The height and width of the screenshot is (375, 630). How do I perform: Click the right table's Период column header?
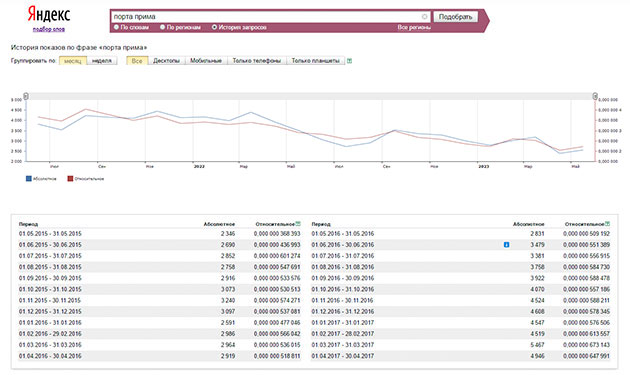coord(321,224)
